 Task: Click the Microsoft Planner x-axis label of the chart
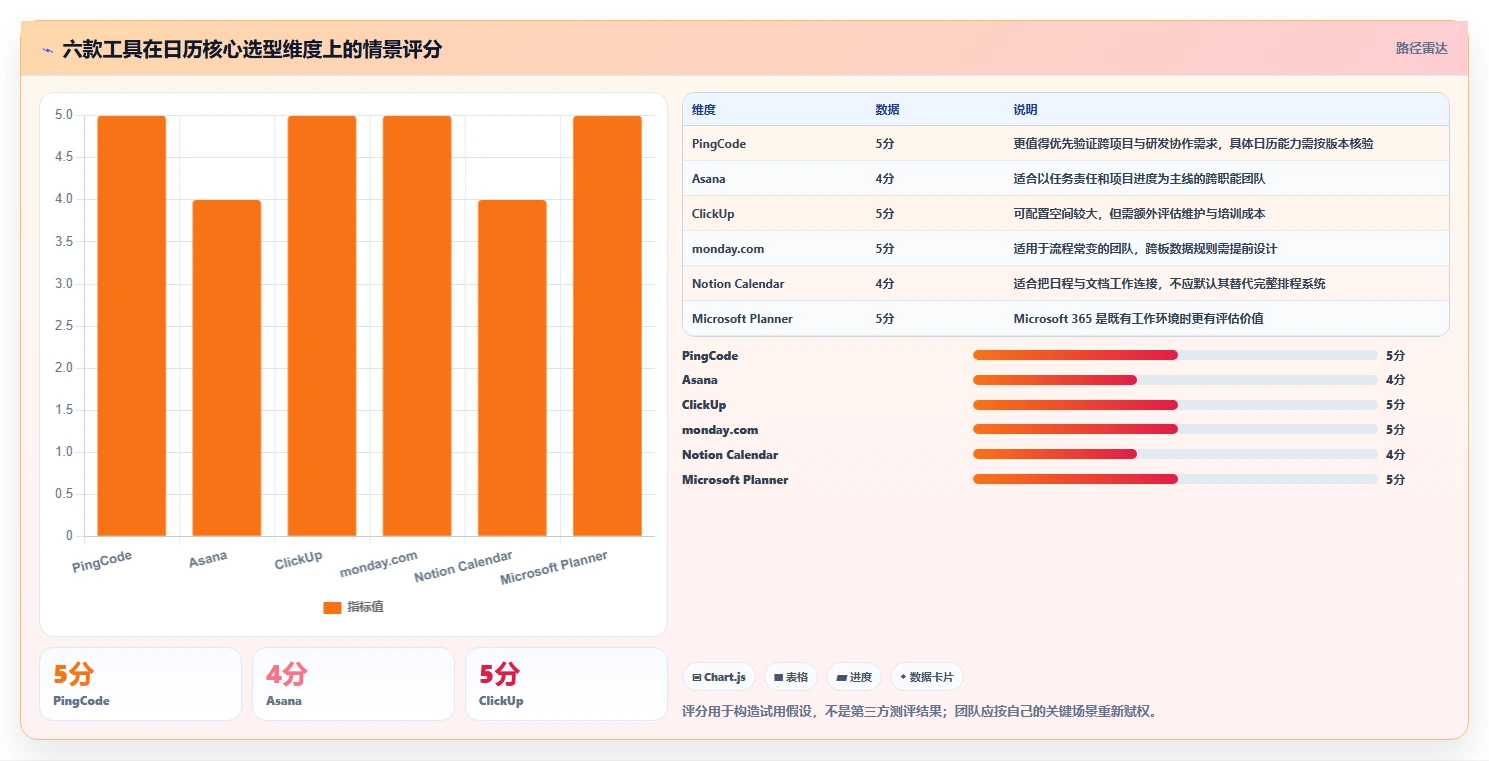(x=554, y=568)
